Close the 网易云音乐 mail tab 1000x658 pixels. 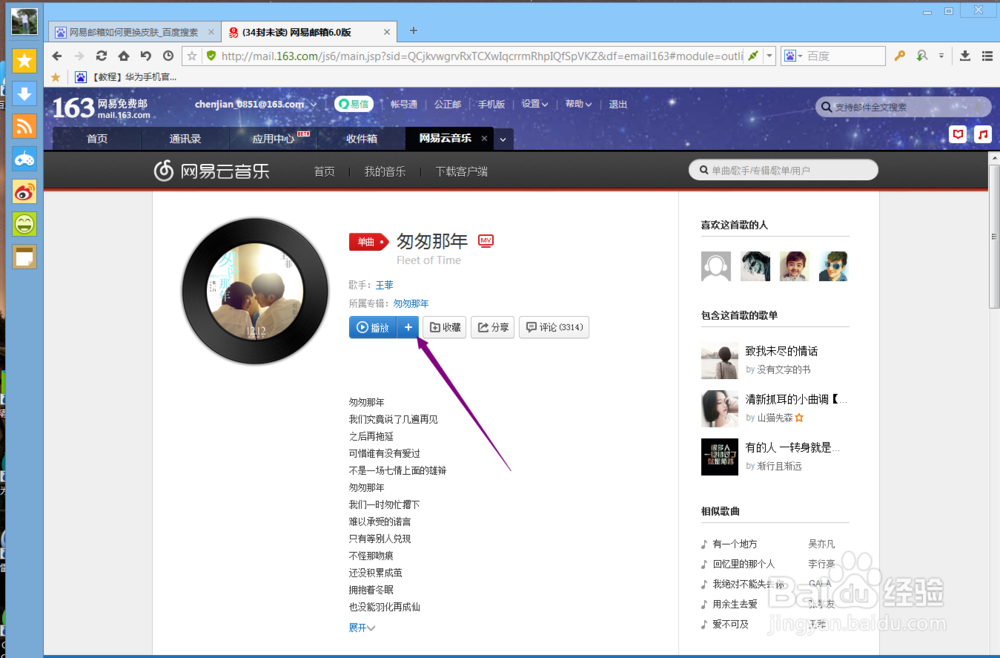484,138
